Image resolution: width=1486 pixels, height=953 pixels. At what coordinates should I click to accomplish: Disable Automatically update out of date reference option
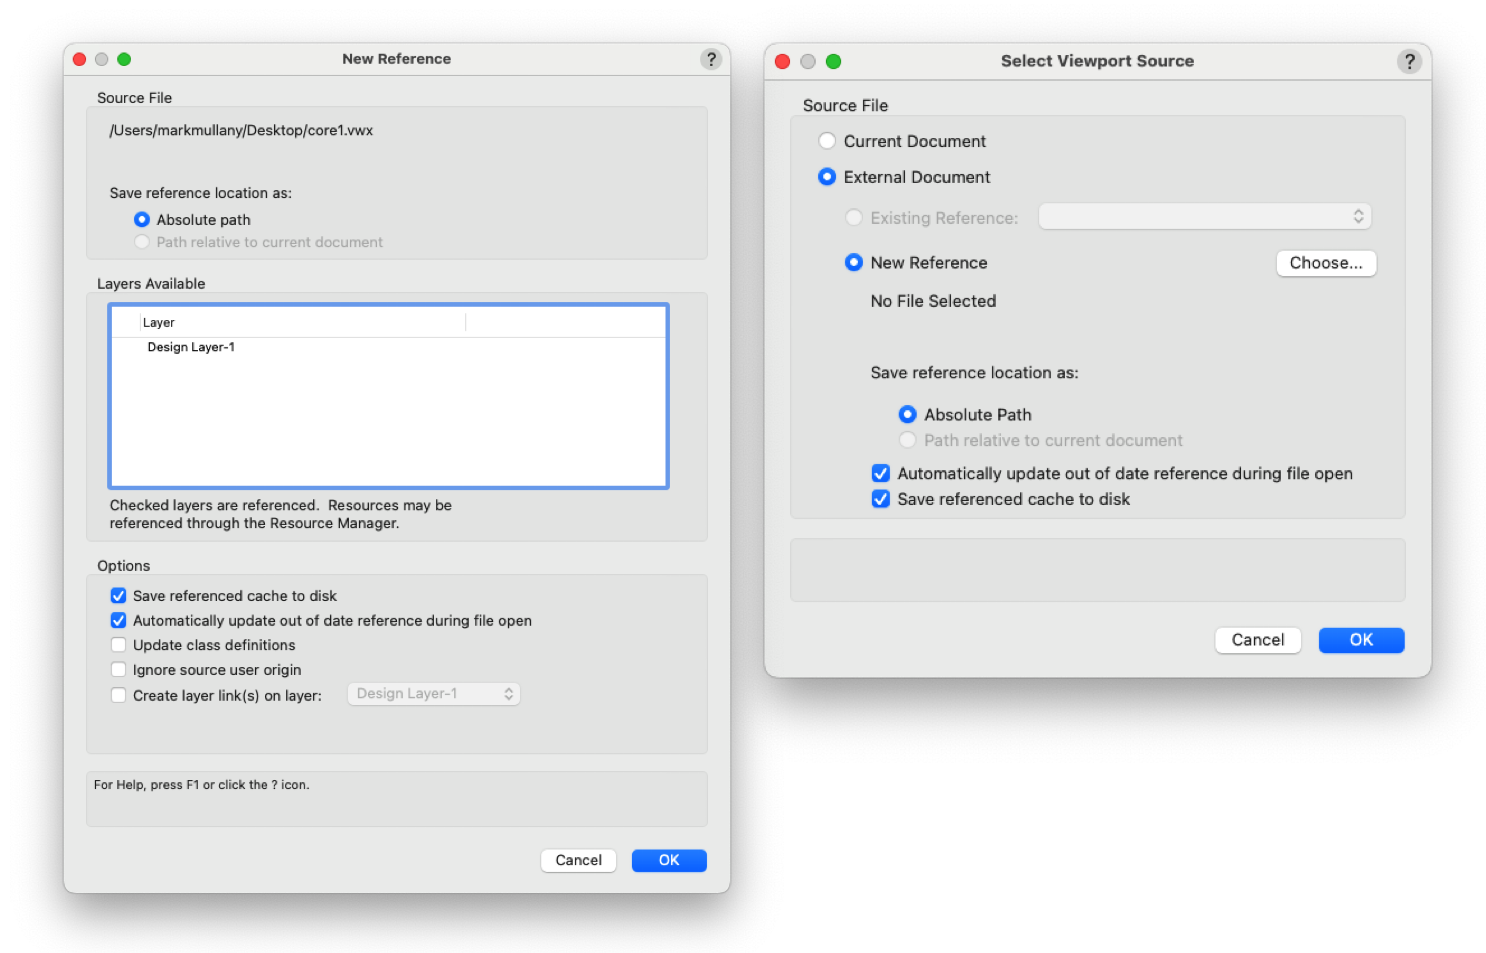click(x=118, y=620)
